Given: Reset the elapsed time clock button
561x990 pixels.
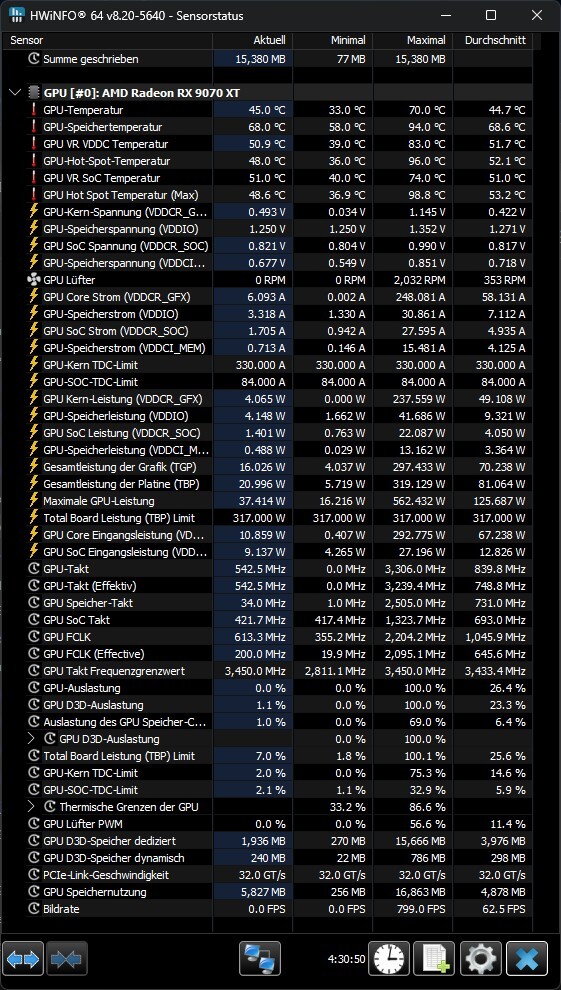Looking at the screenshot, I should click(389, 959).
